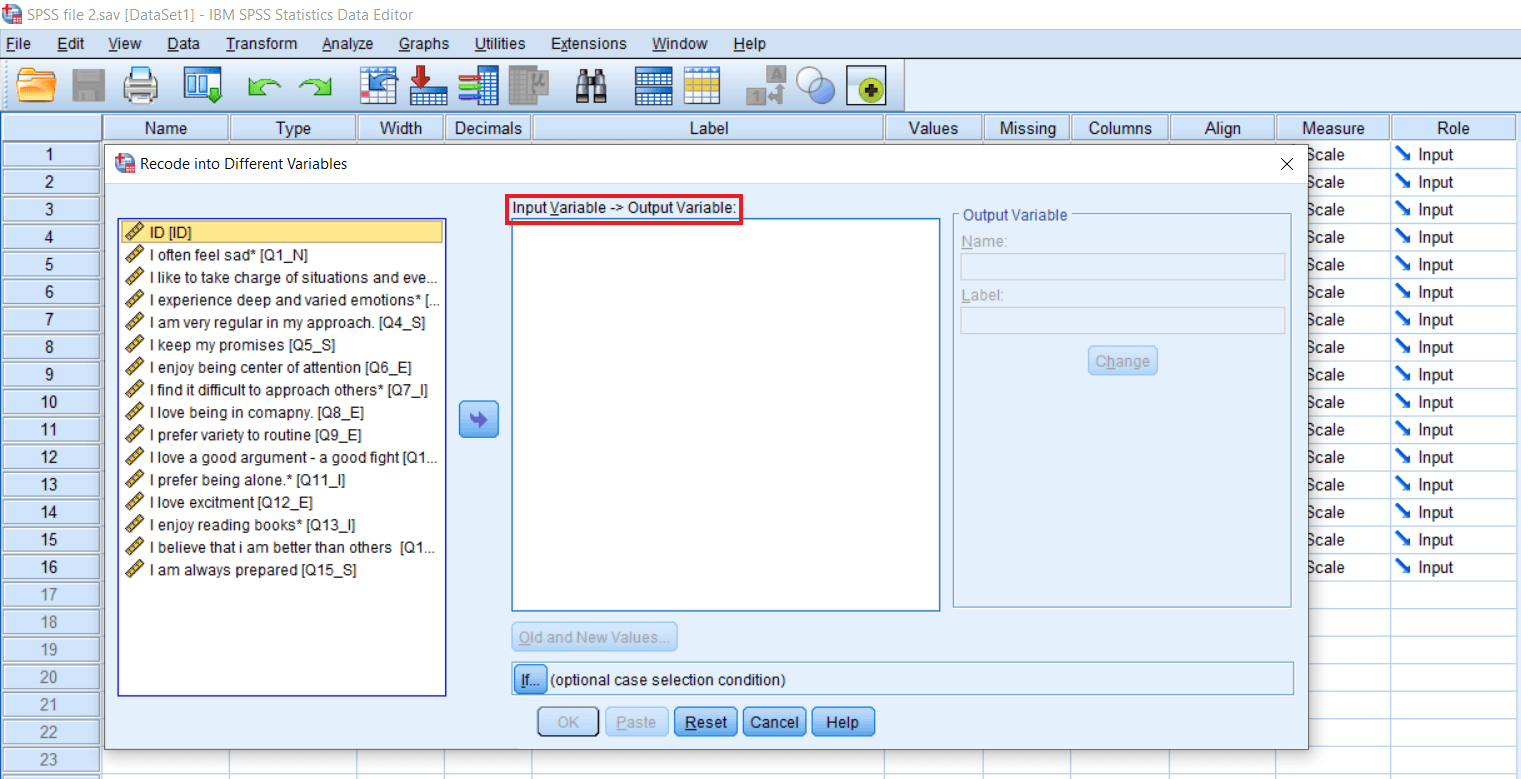Click the Go to case icon

coord(379,86)
